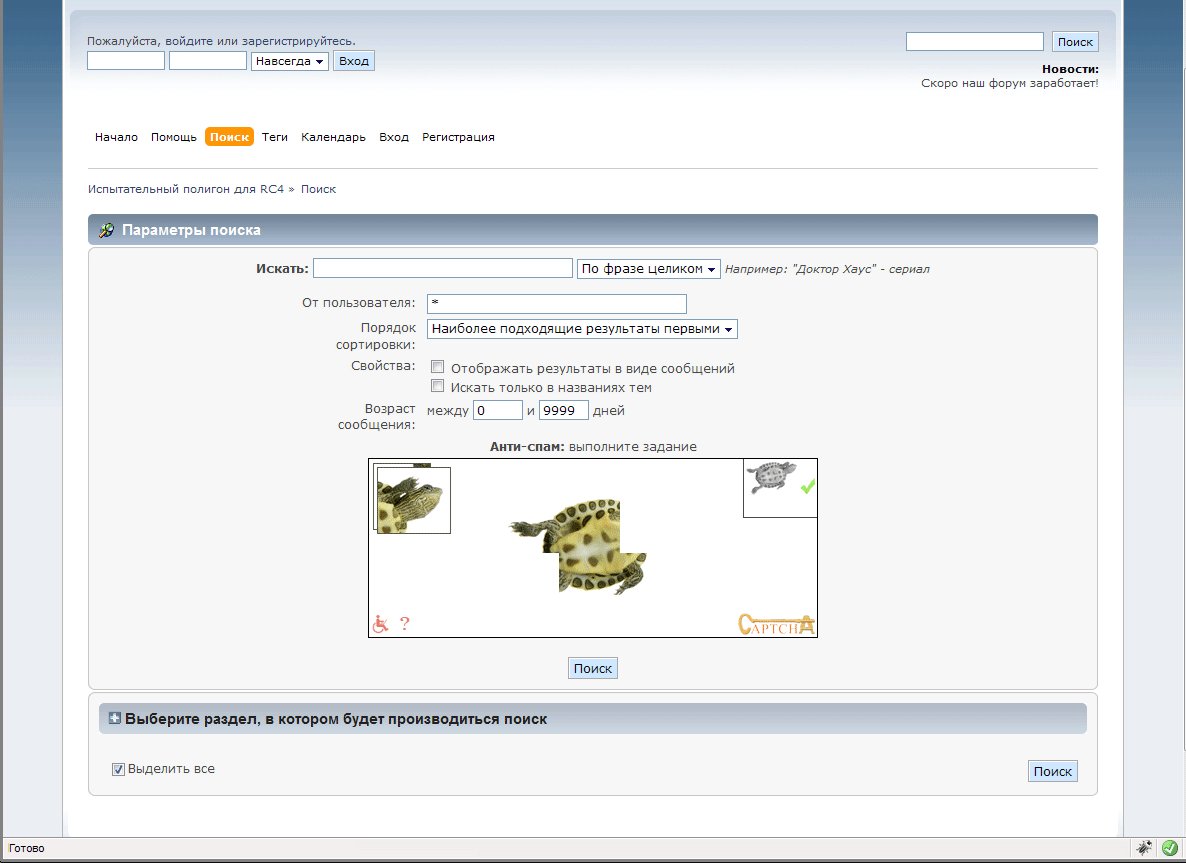Click the 'Анти-спам:' label
This screenshot has height=863, width=1186.
coord(527,447)
